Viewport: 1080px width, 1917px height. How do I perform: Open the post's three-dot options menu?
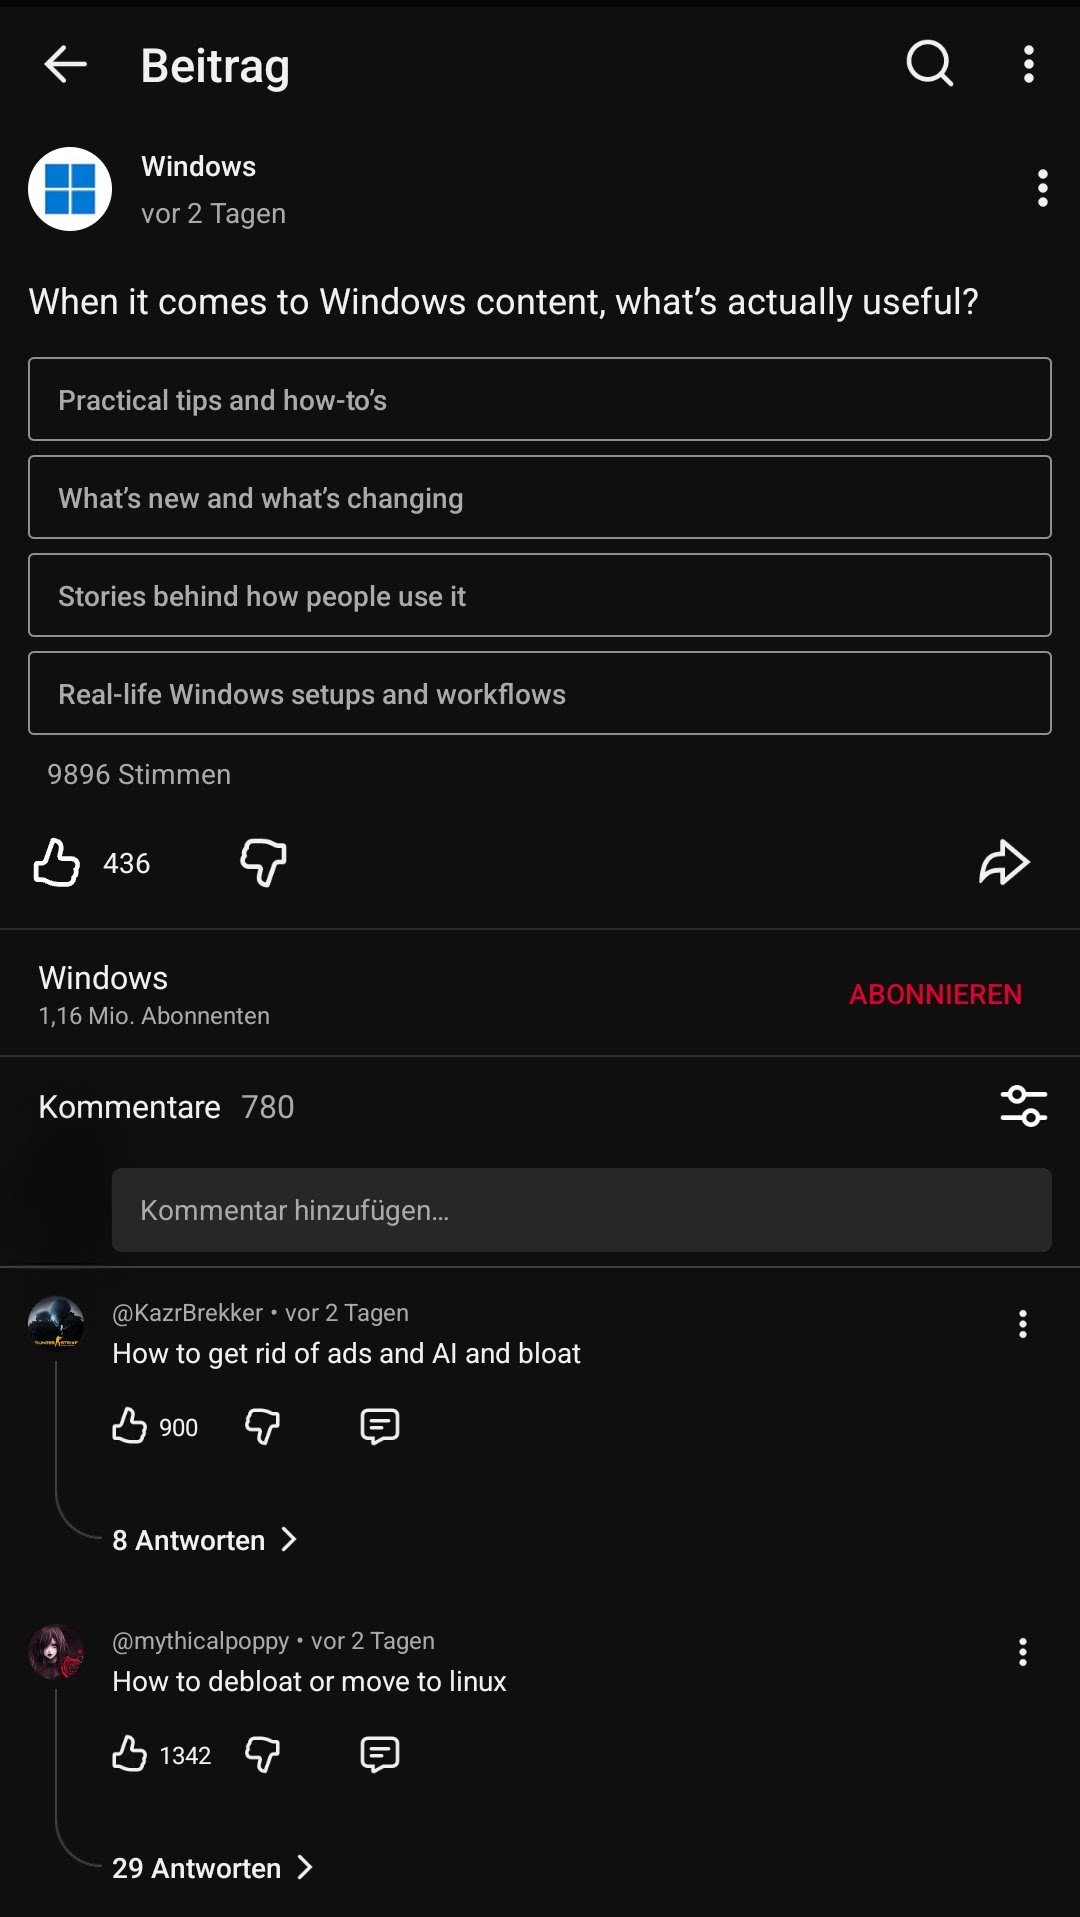pyautogui.click(x=1042, y=188)
